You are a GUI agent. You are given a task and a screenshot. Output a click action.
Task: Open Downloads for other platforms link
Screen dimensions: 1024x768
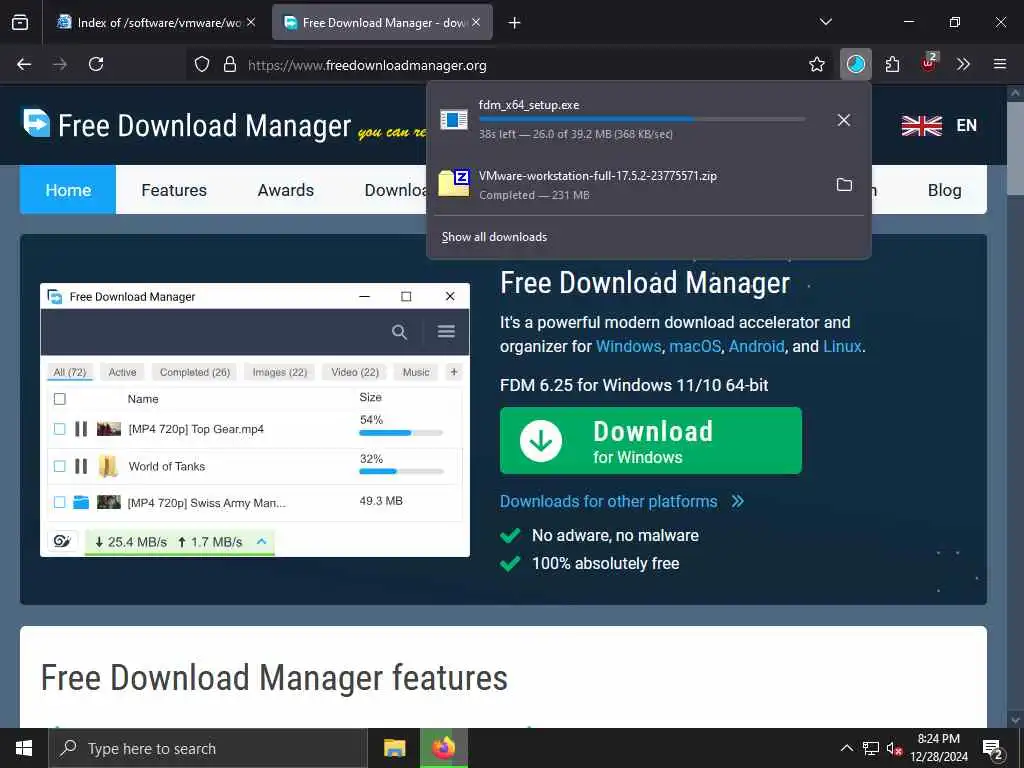[x=621, y=502]
